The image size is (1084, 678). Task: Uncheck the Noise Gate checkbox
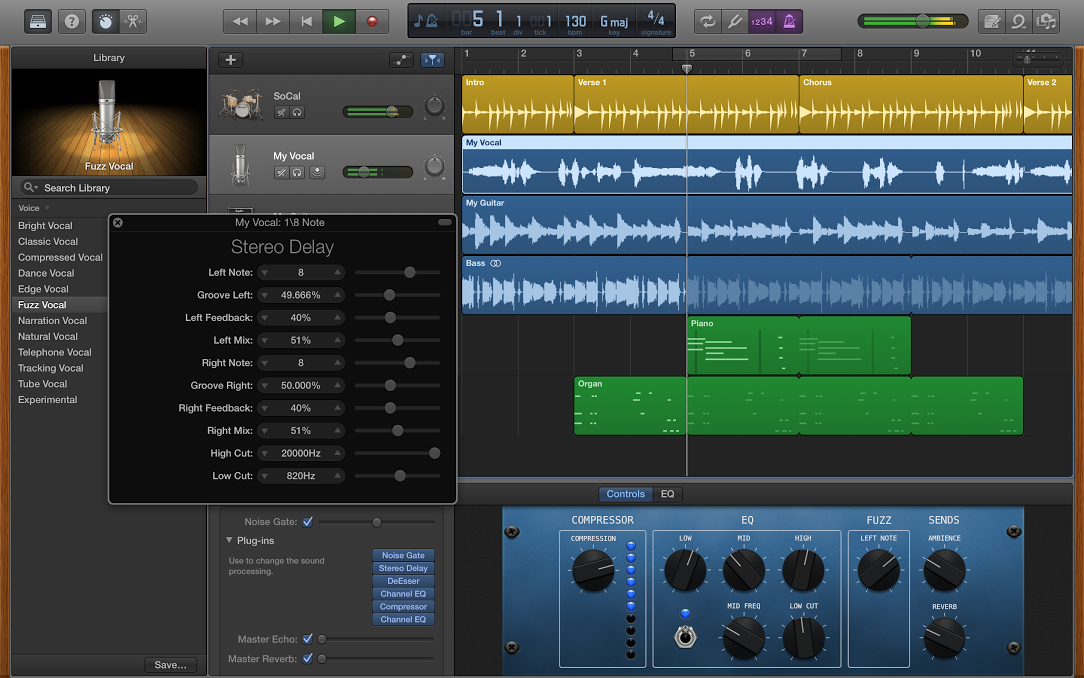pos(308,522)
